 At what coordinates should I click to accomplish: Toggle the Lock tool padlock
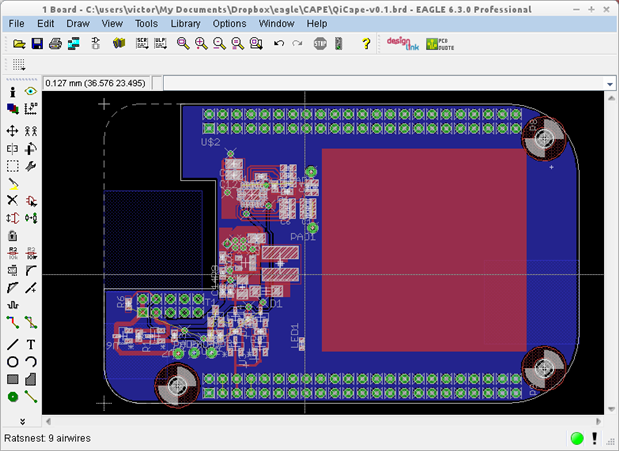click(x=13, y=236)
